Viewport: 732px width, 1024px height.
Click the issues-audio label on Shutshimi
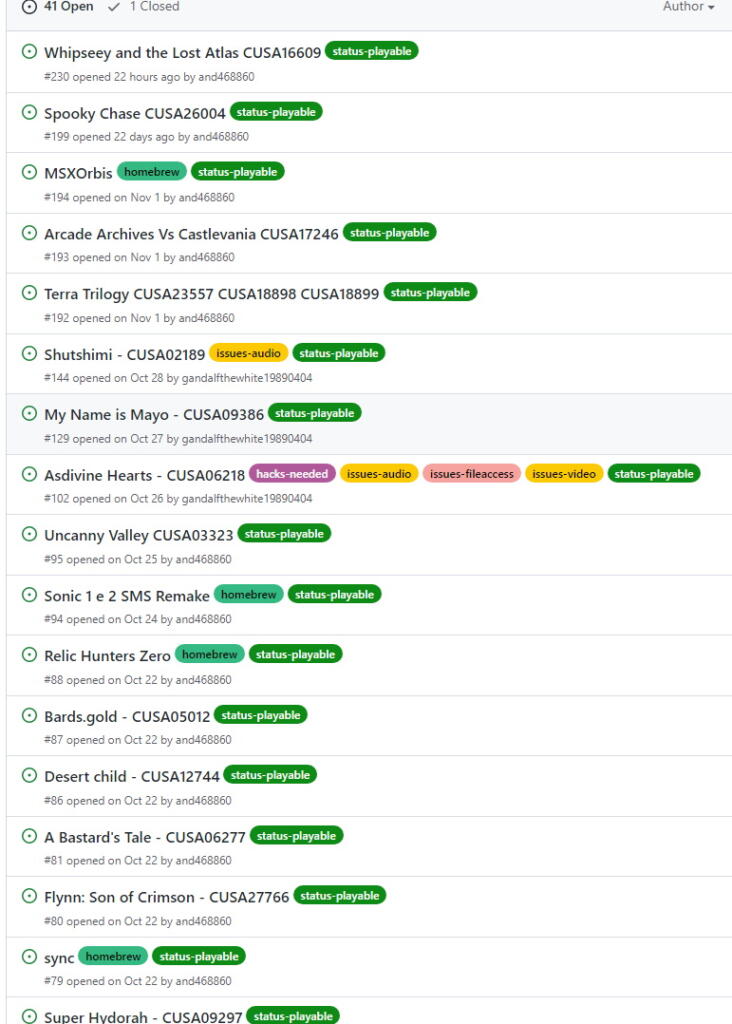[x=248, y=353]
